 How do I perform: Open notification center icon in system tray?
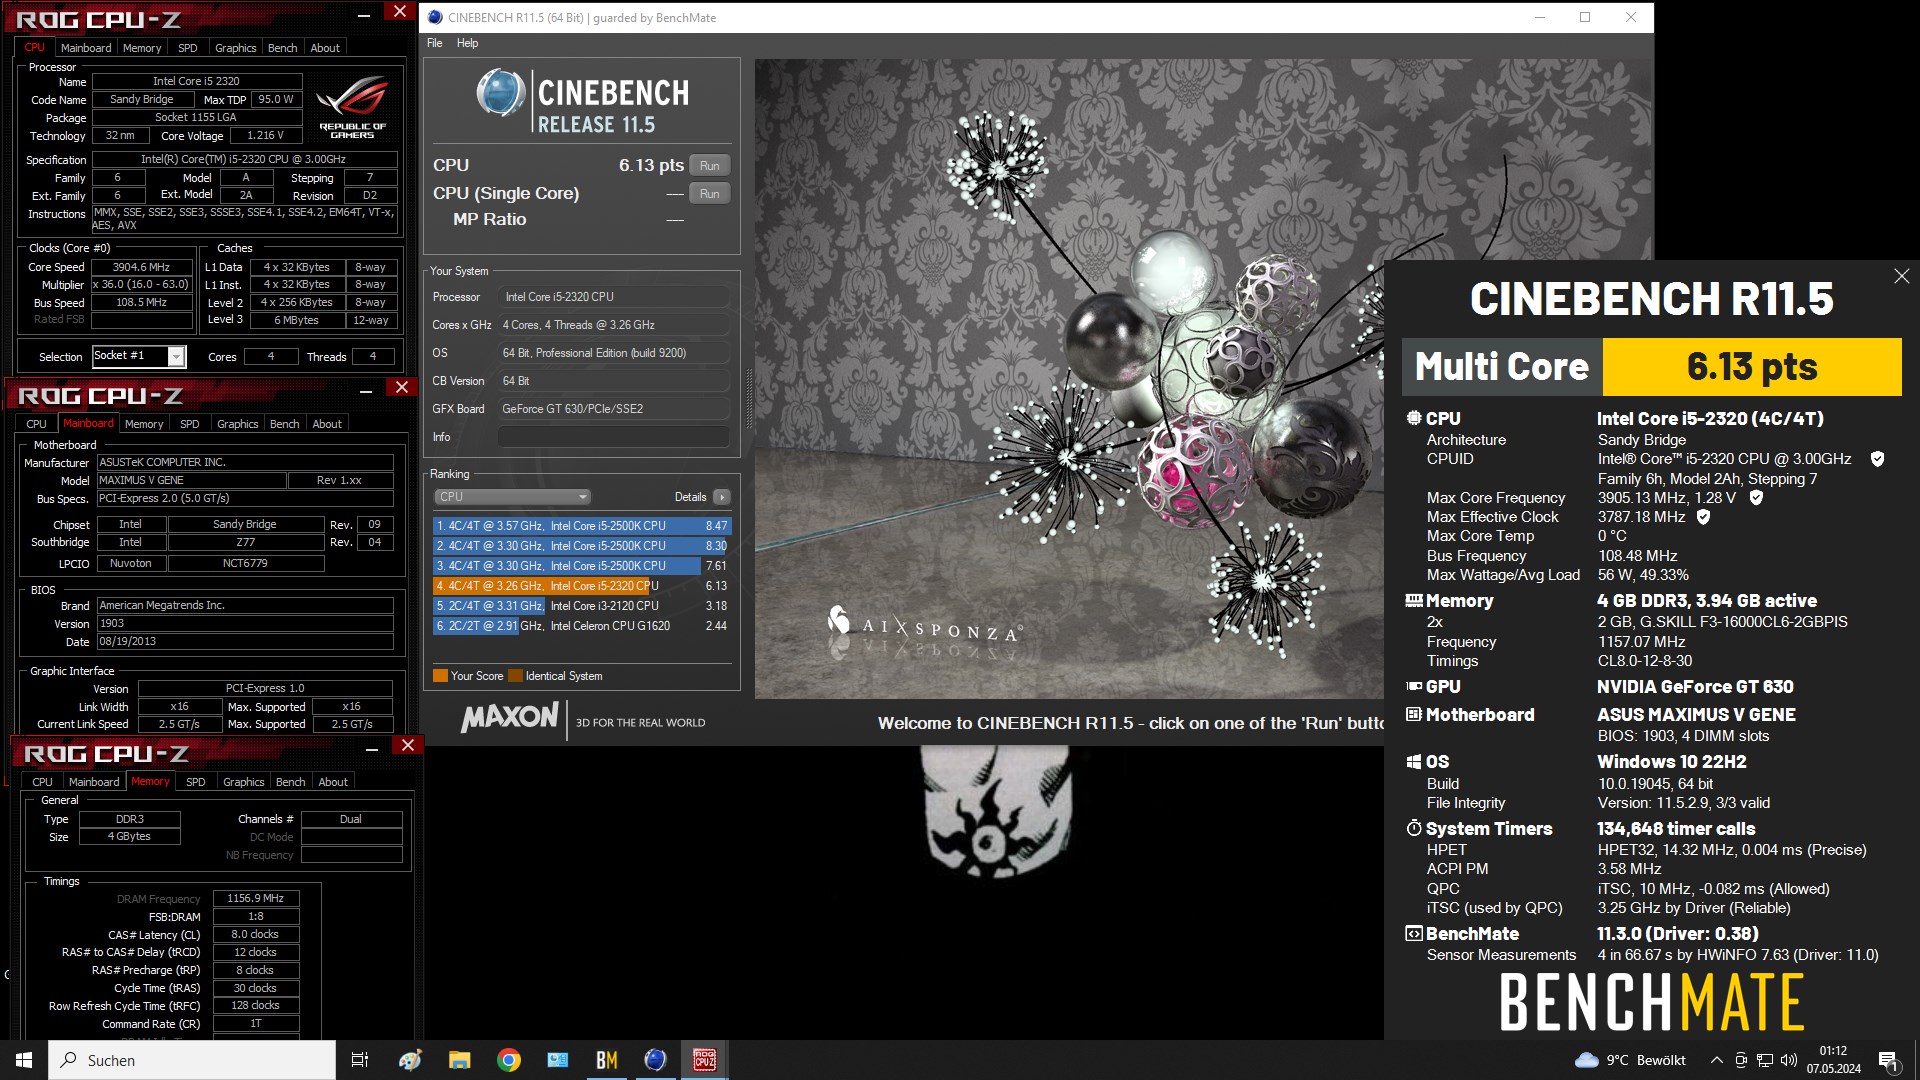[x=1888, y=1060]
